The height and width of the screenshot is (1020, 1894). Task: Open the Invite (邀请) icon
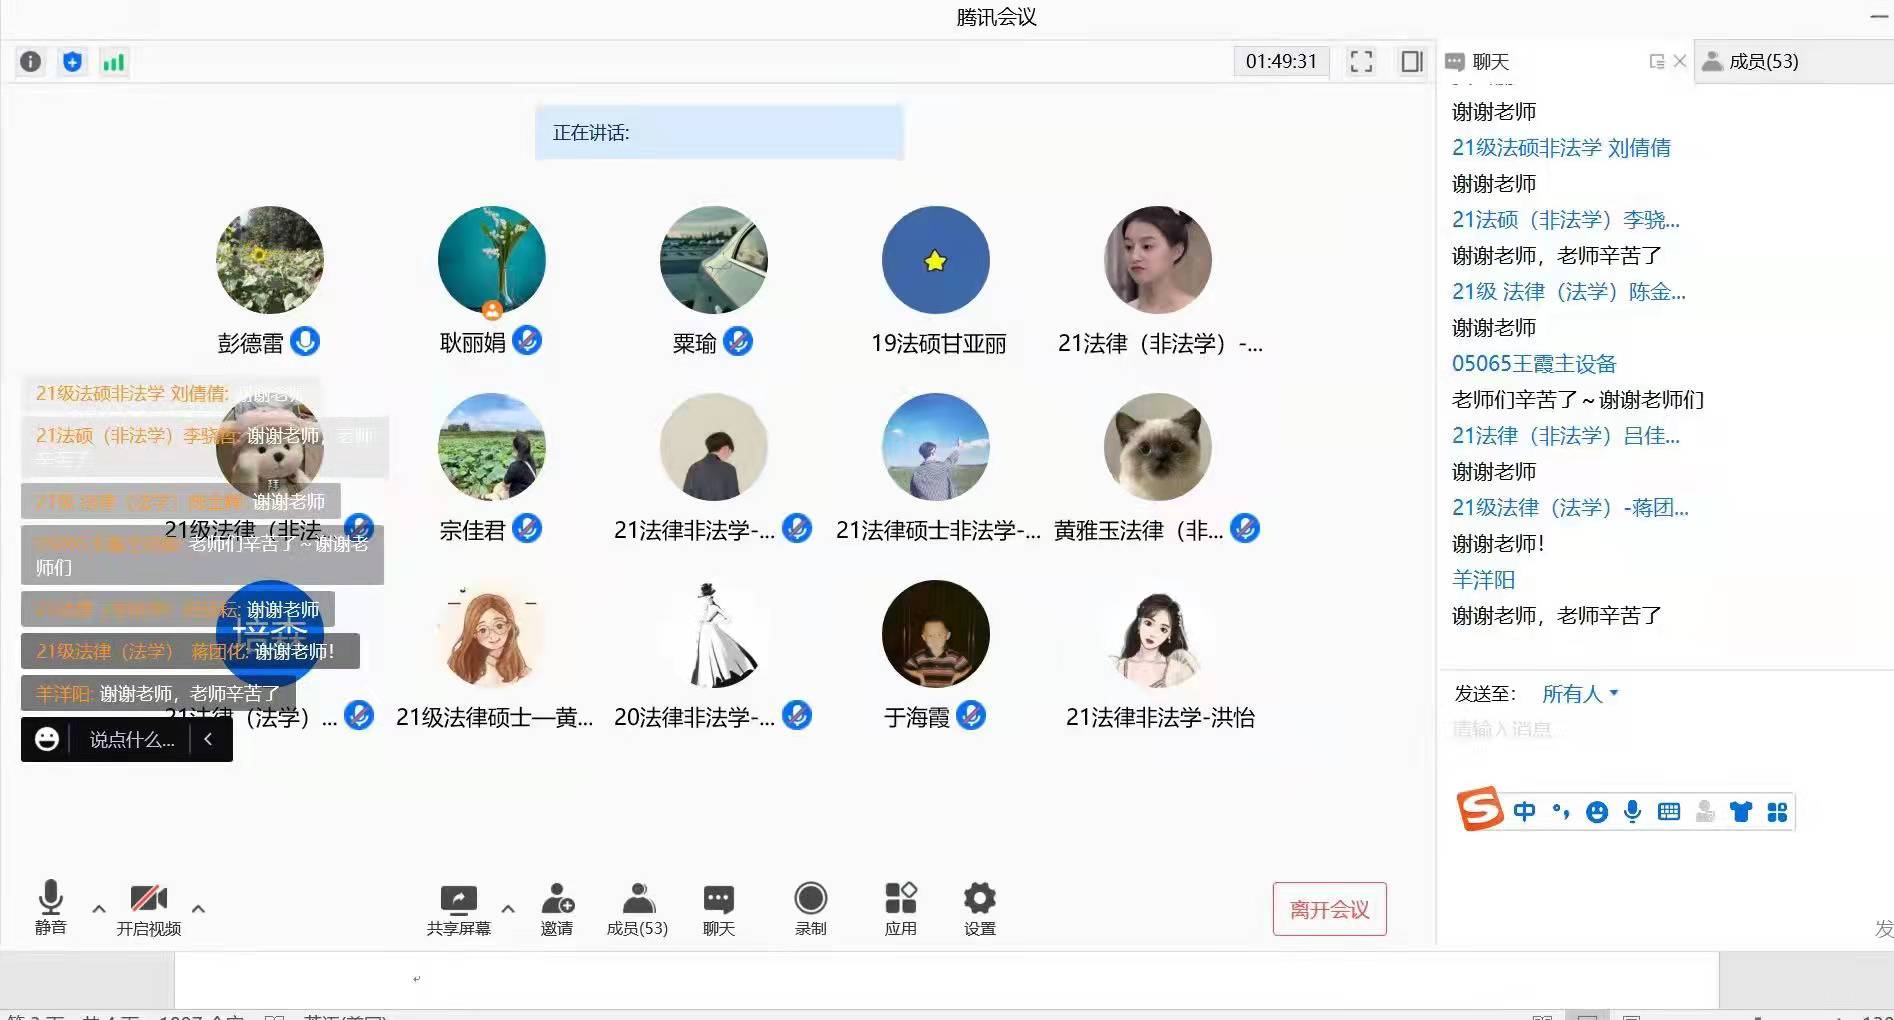pyautogui.click(x=557, y=909)
